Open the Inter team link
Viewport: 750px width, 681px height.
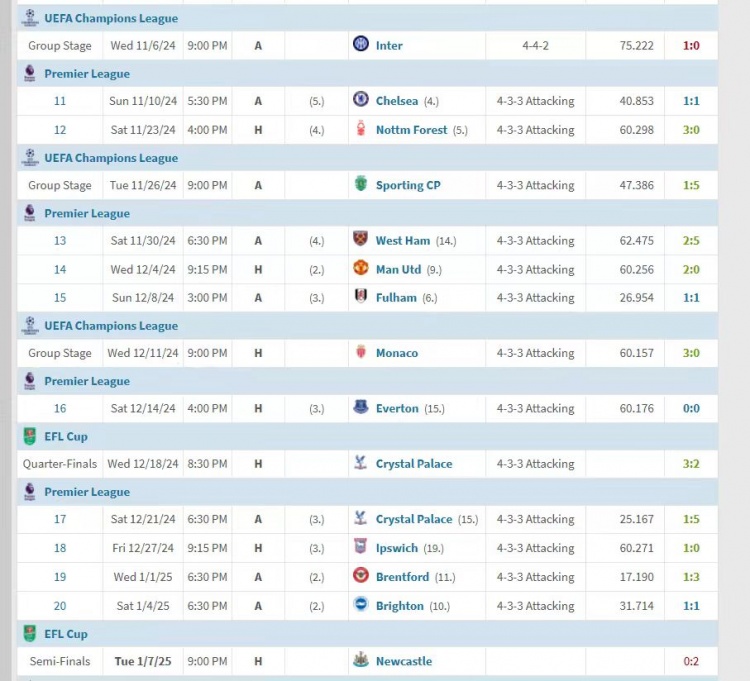tap(389, 45)
